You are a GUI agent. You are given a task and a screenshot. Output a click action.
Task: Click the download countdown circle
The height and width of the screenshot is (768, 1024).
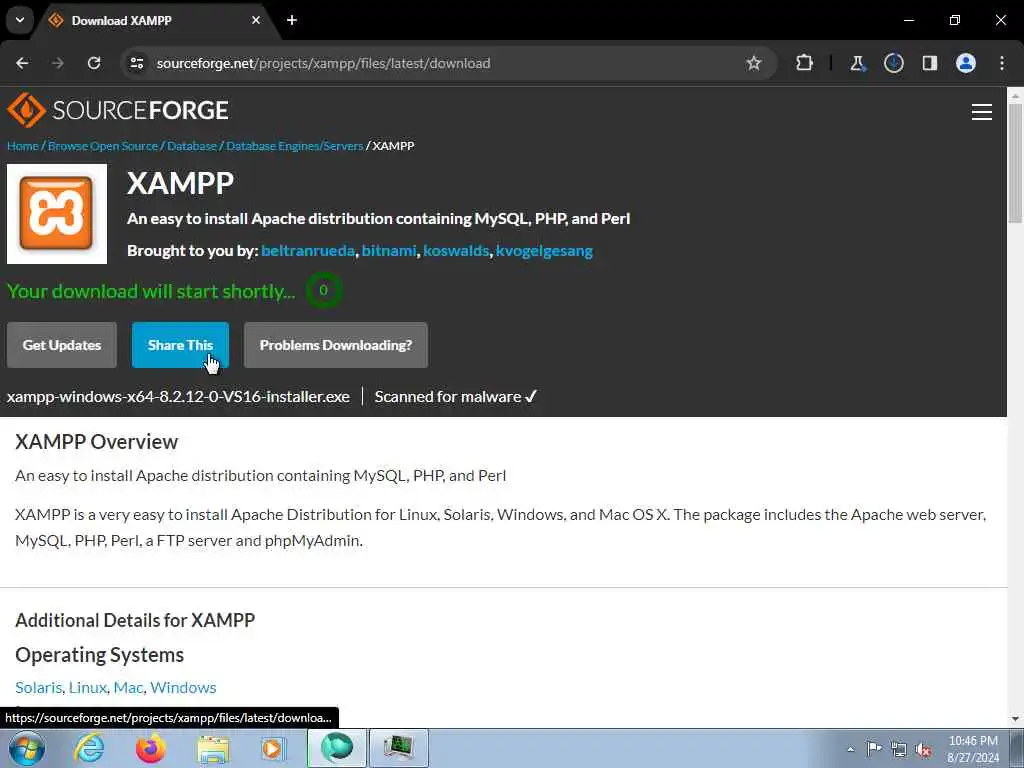(323, 291)
